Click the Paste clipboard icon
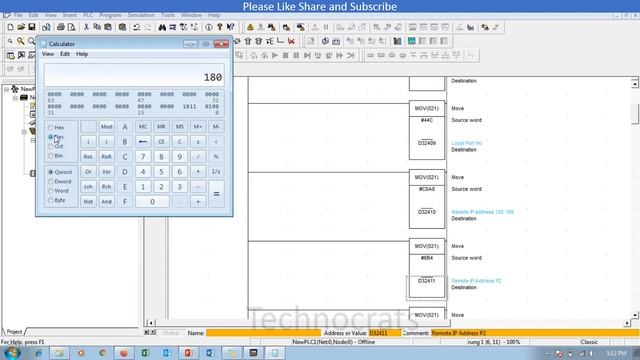The height and width of the screenshot is (360, 640). (108, 27)
